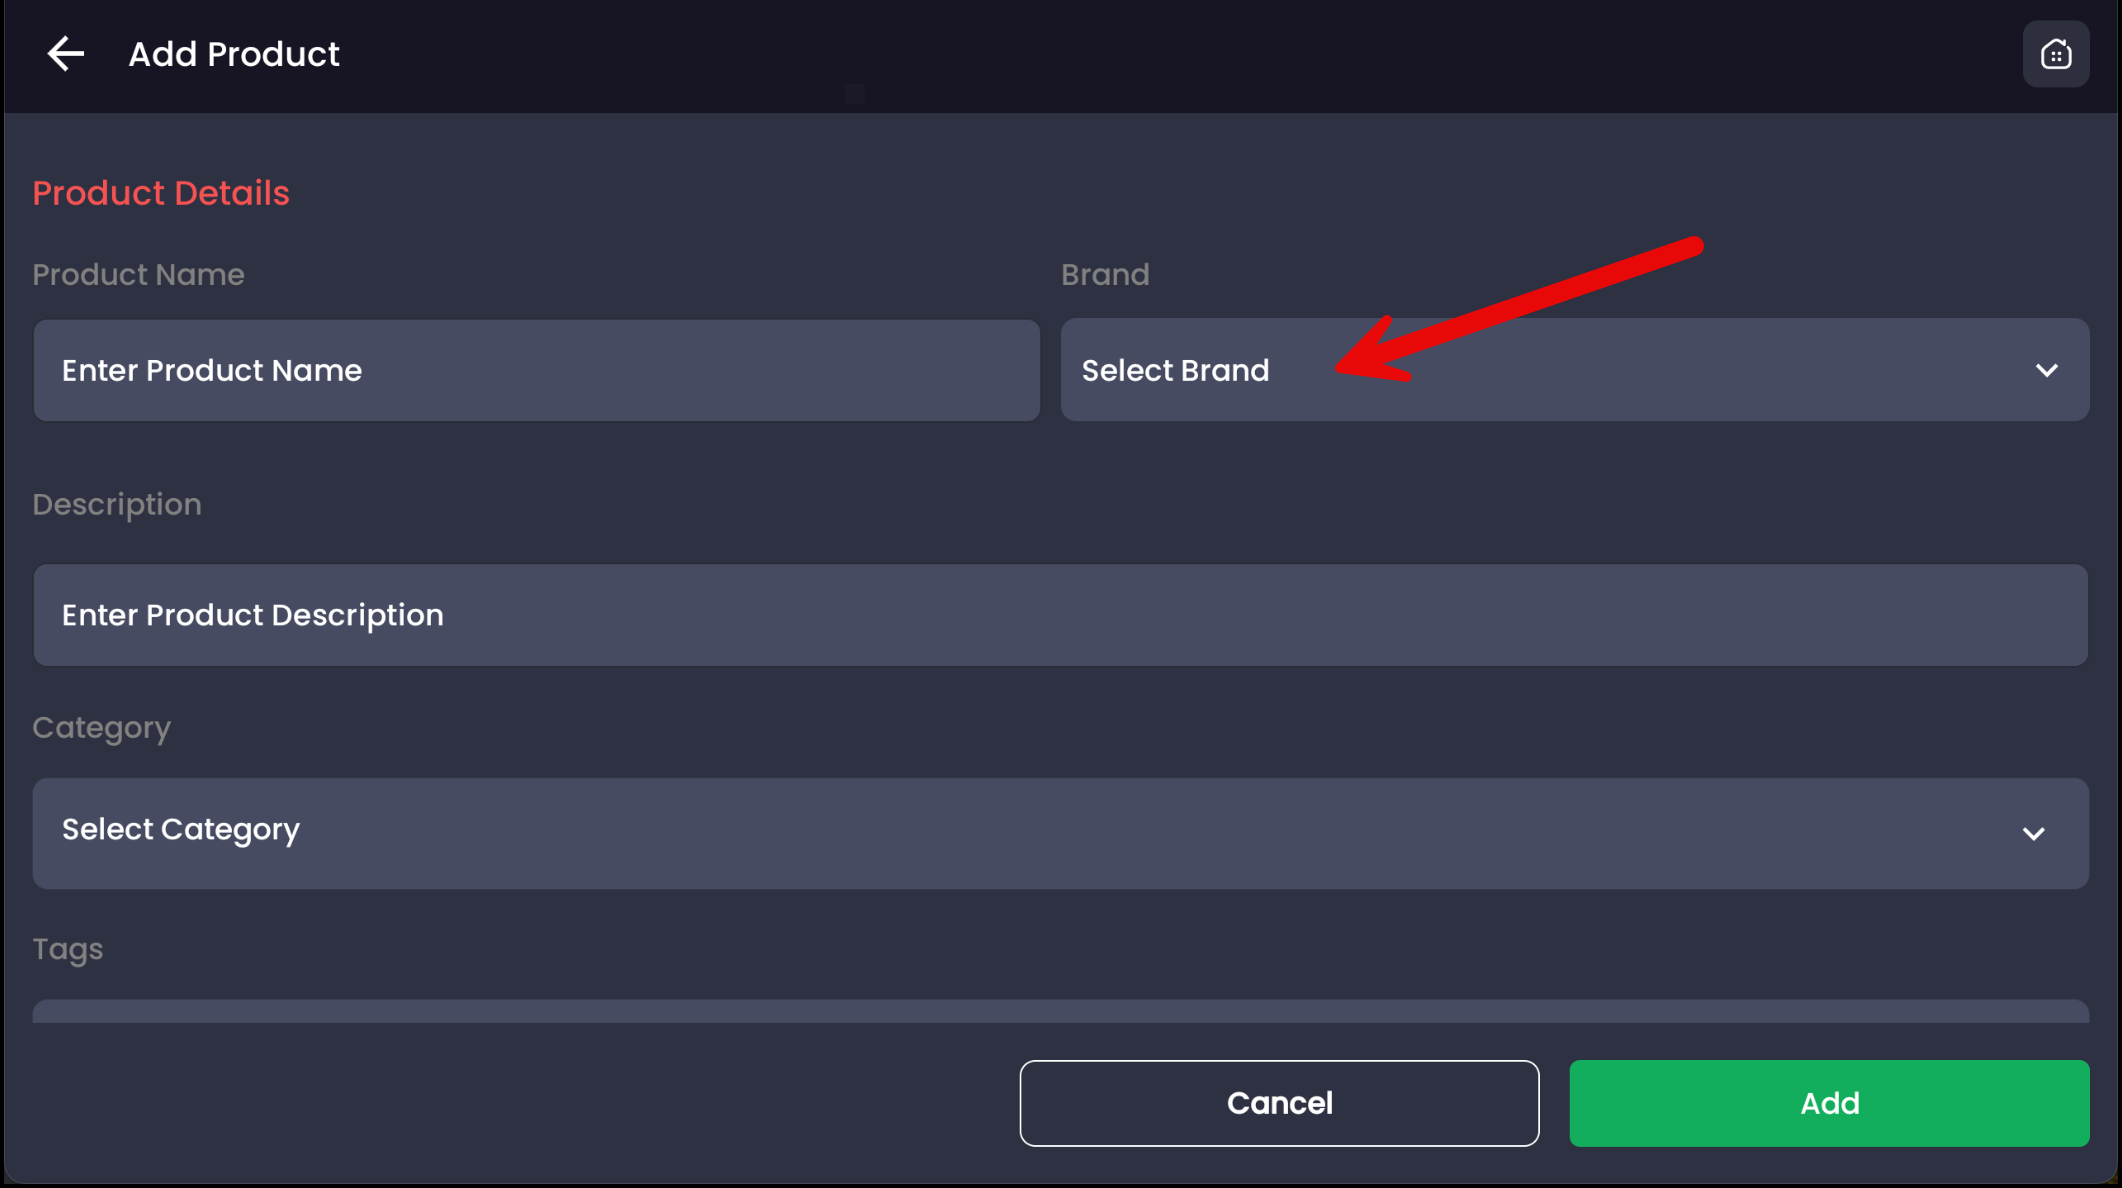Click the red Product Details heading
Image resolution: width=2122 pixels, height=1188 pixels.
161,193
